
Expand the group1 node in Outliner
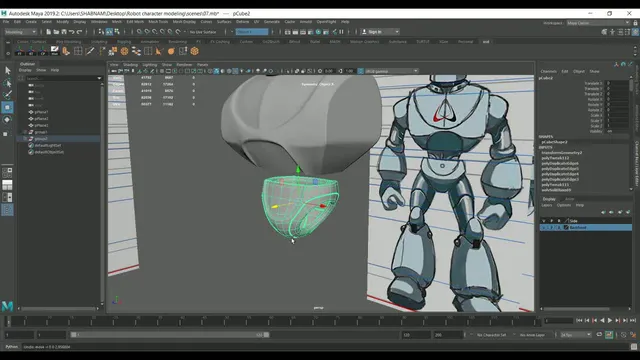pyautogui.click(x=25, y=132)
